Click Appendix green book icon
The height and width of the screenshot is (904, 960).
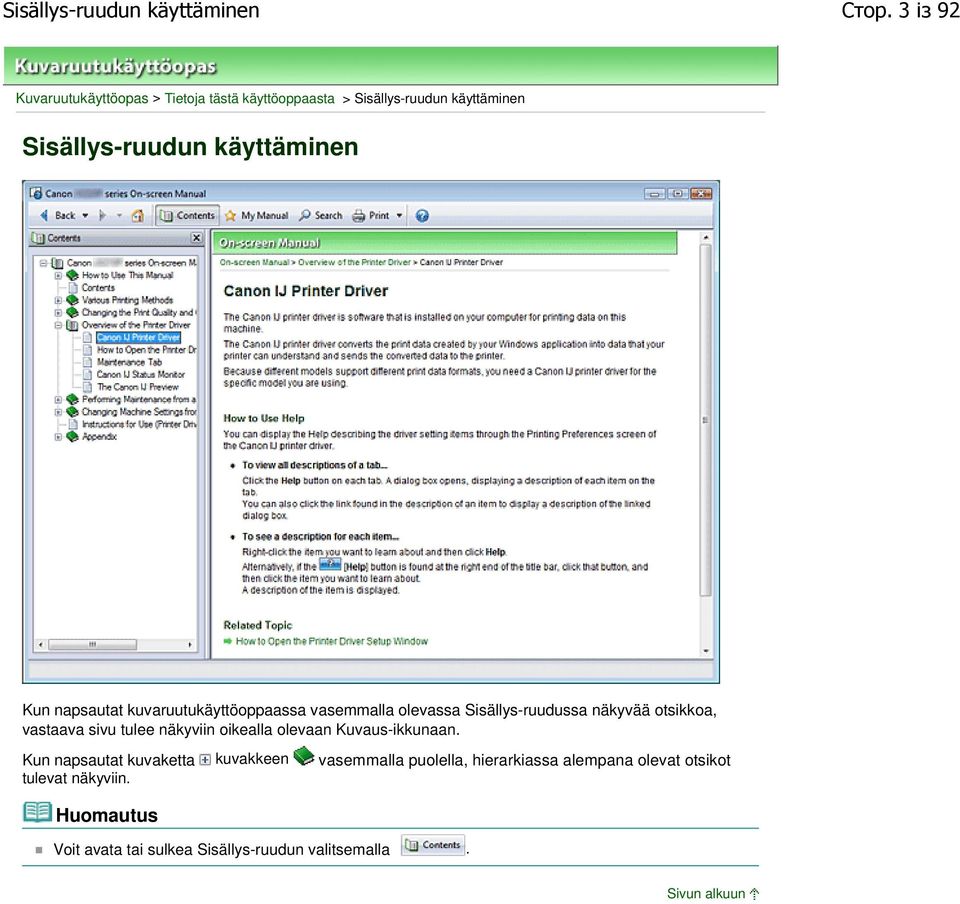[x=72, y=436]
